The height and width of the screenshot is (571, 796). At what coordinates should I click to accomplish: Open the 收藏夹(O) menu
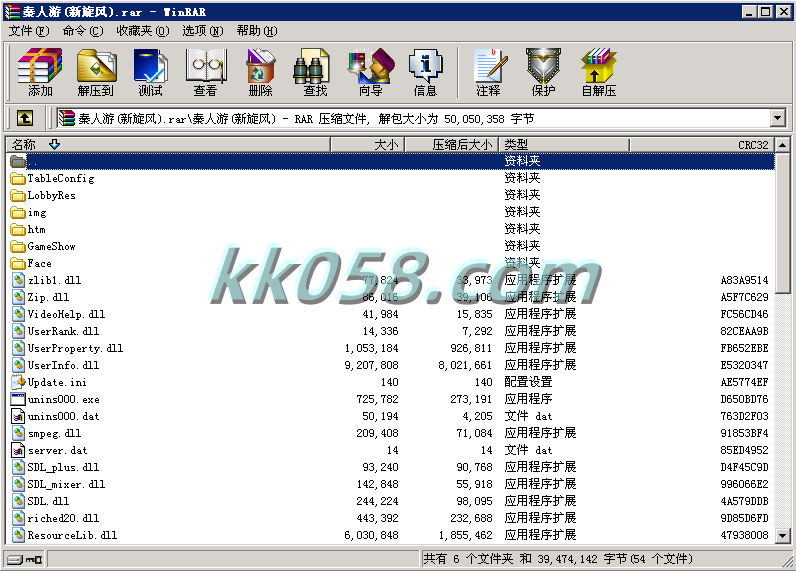[x=143, y=31]
